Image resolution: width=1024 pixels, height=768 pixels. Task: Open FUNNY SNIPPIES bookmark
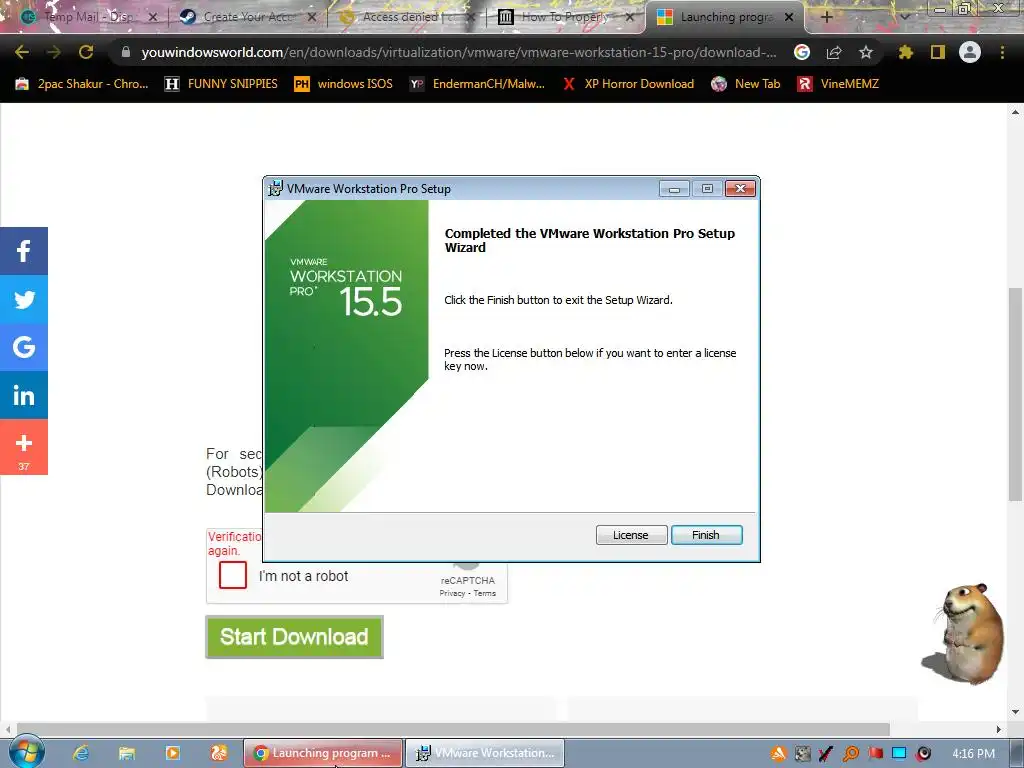coord(221,84)
